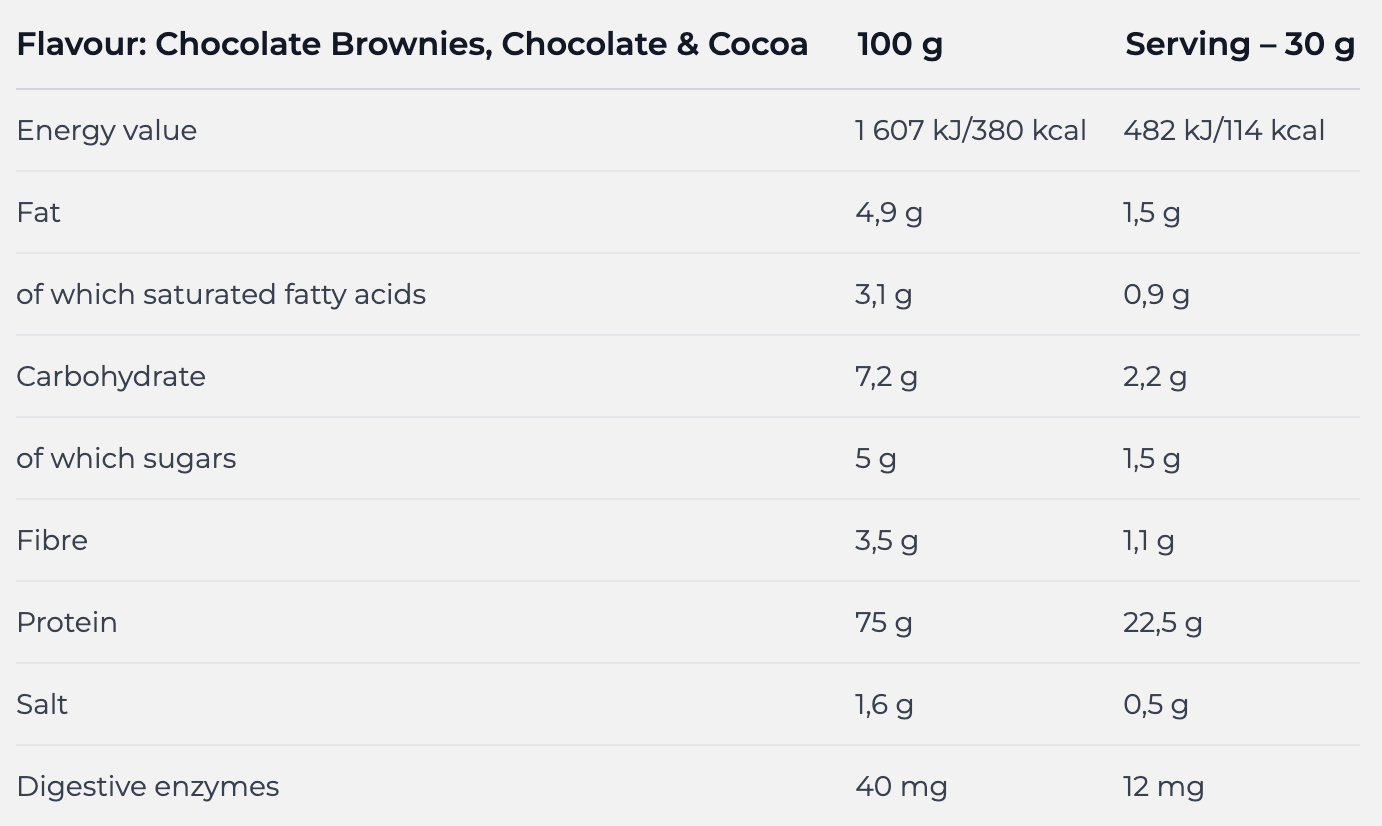The height and width of the screenshot is (826, 1382).
Task: Select the 'Salt' row label
Action: point(42,704)
